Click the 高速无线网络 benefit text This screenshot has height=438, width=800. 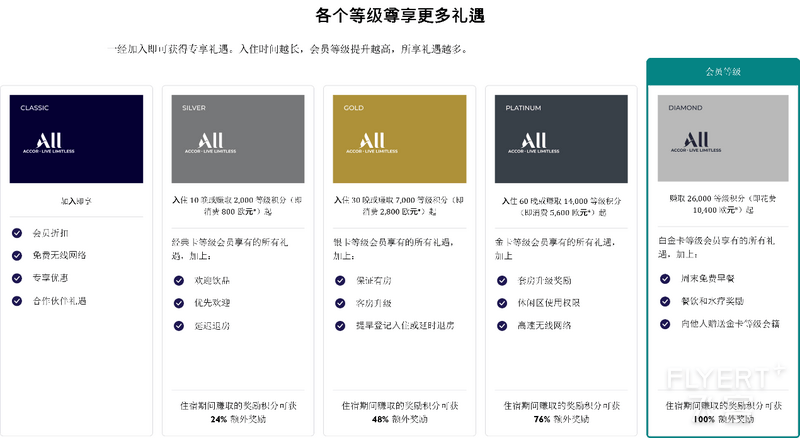[x=544, y=326]
